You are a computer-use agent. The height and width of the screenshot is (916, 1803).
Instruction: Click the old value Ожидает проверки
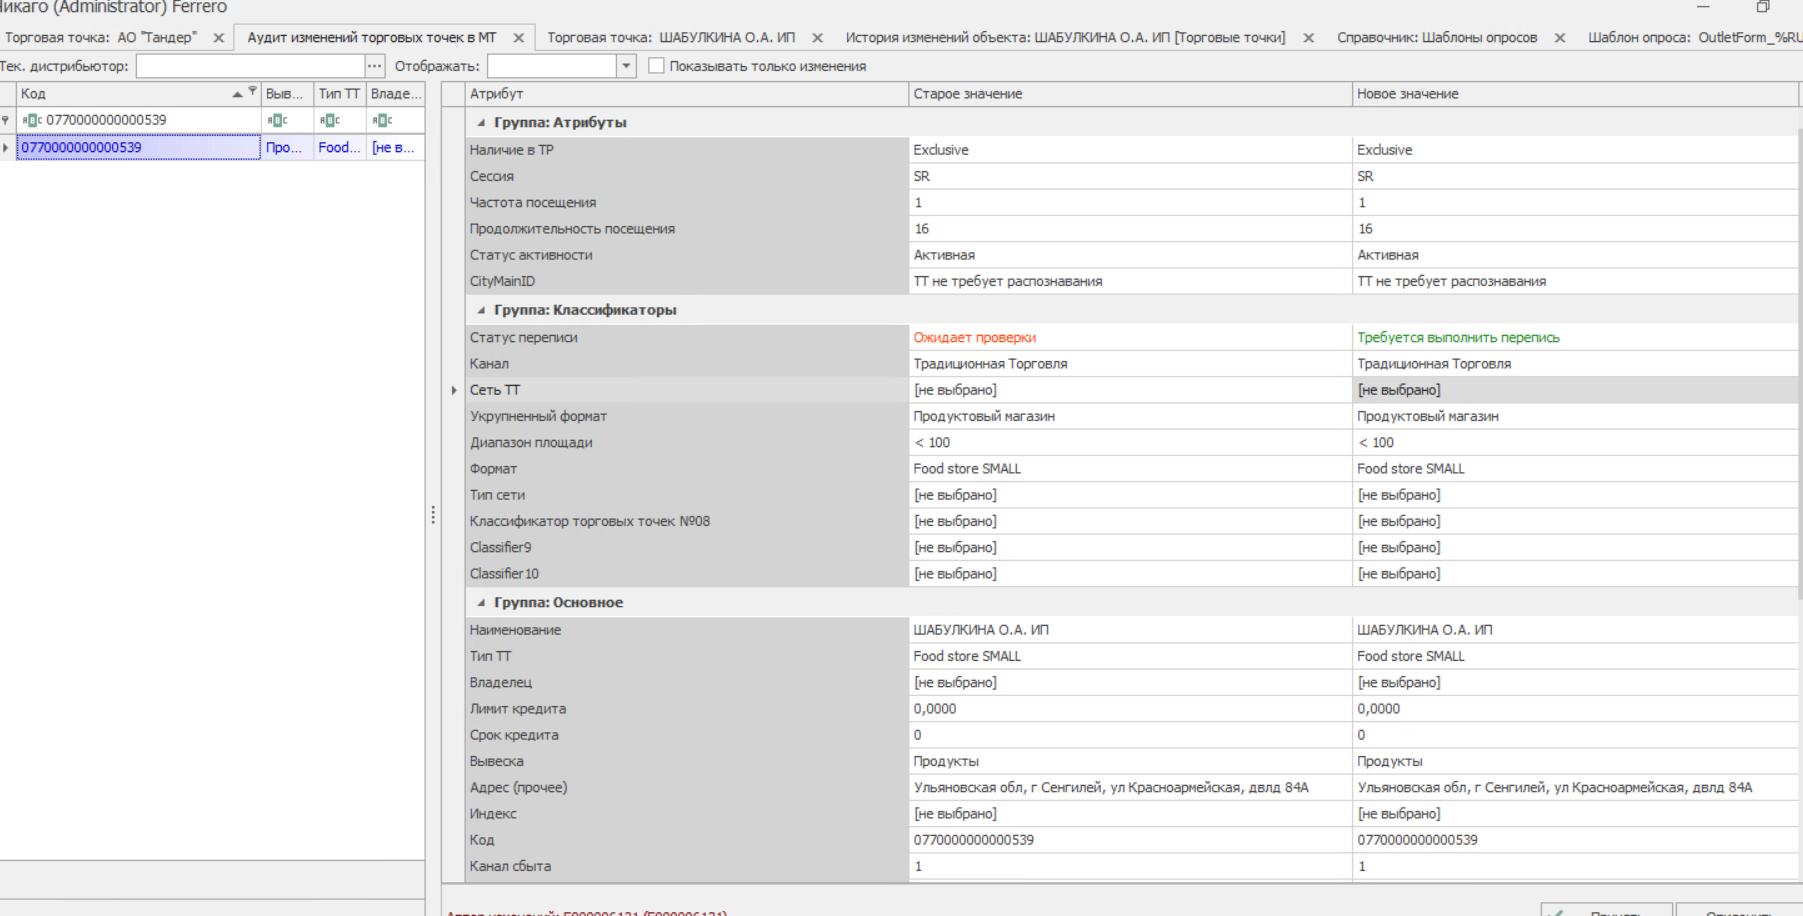(974, 338)
